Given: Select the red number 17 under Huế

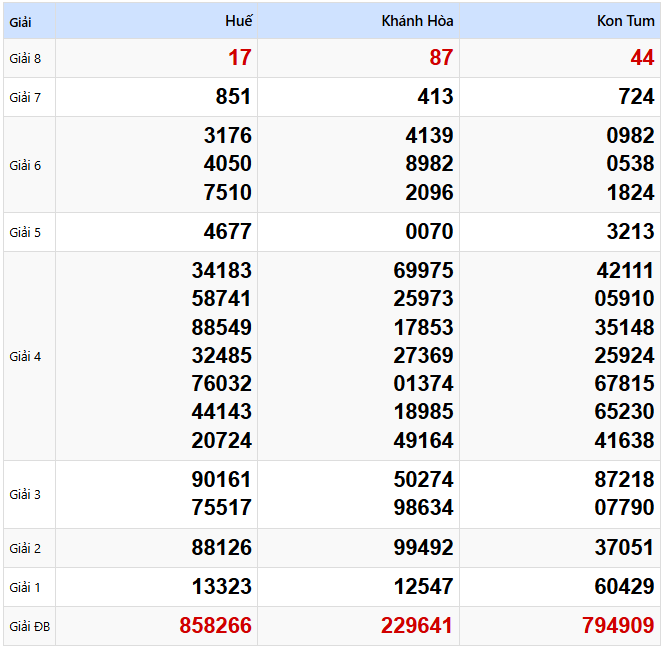Looking at the screenshot, I should coord(239,58).
